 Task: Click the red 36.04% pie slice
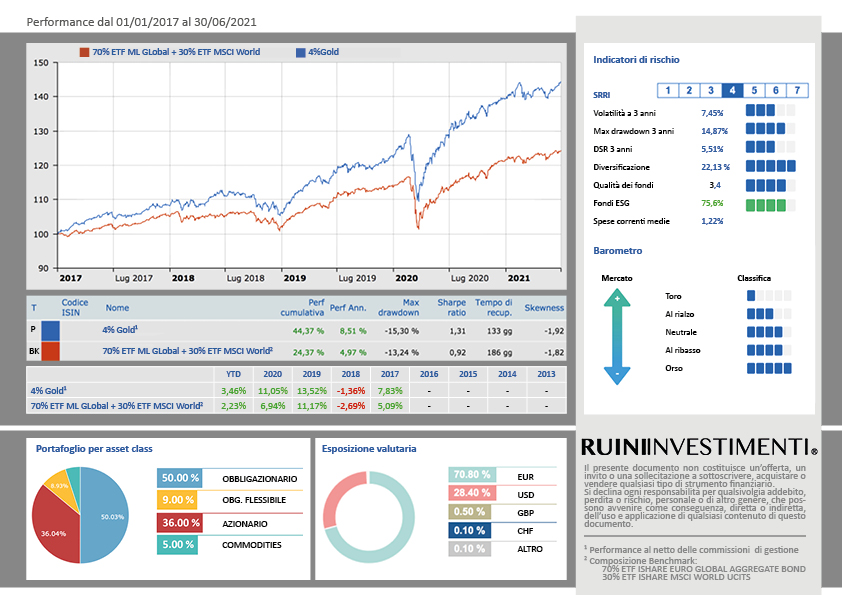coord(54,526)
